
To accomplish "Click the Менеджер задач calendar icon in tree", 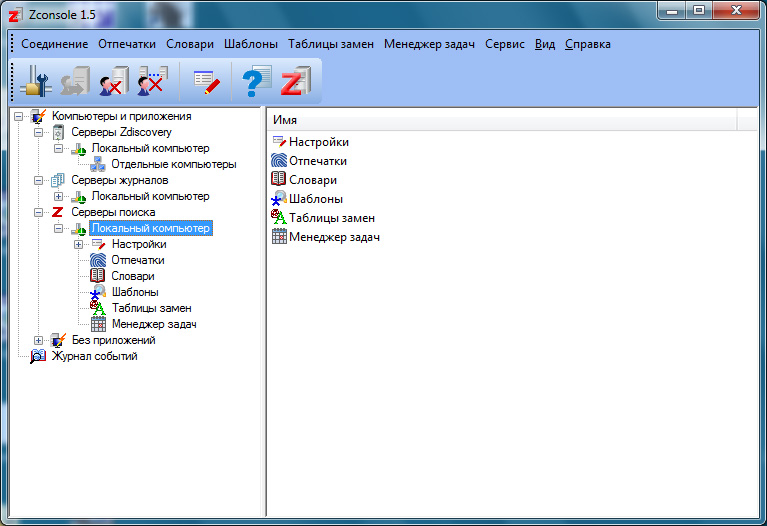I will [98, 324].
